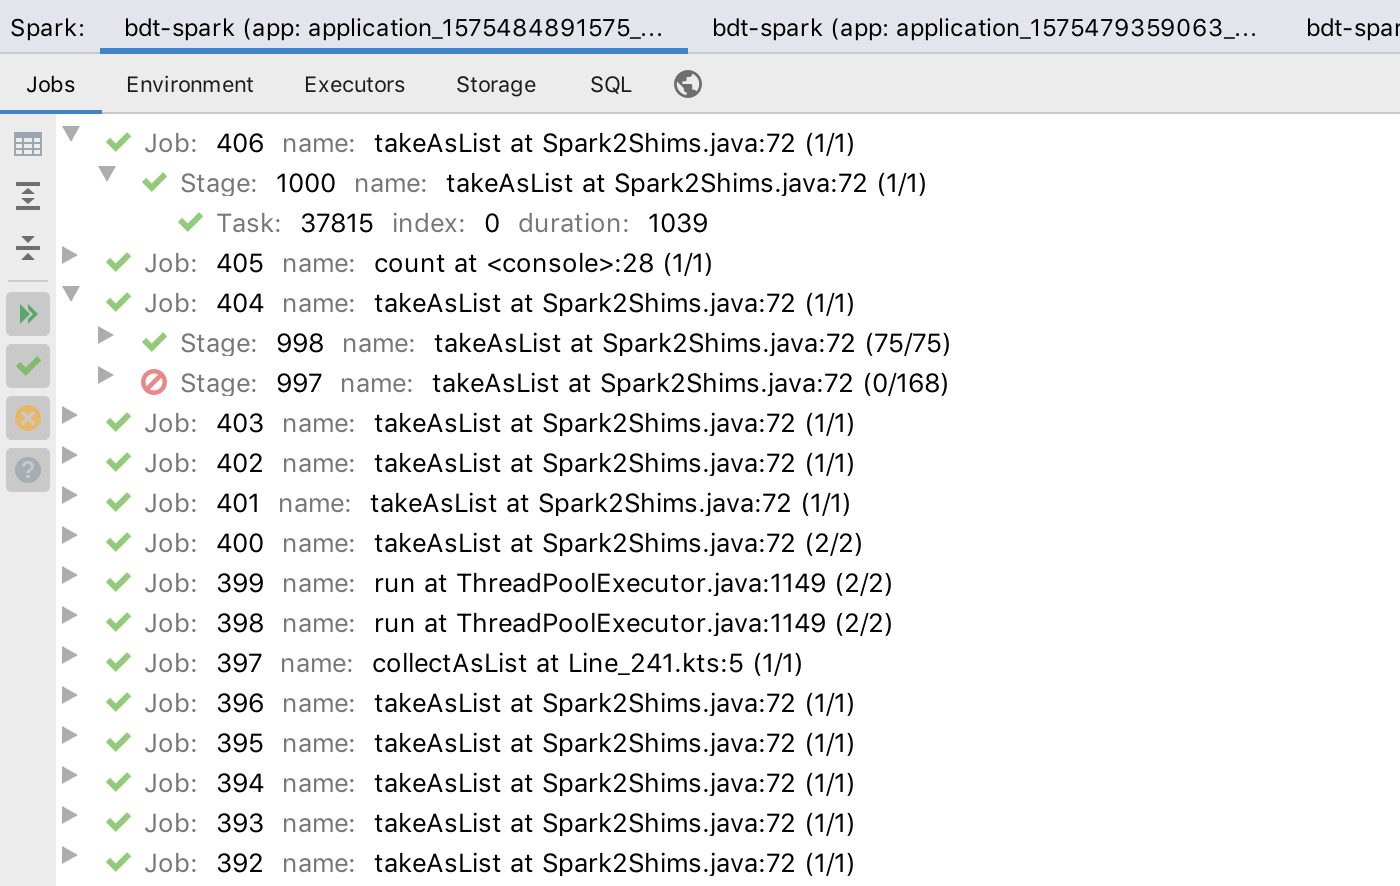Select Stage 998 name text (75/75)
This screenshot has height=886, width=1400.
point(692,343)
